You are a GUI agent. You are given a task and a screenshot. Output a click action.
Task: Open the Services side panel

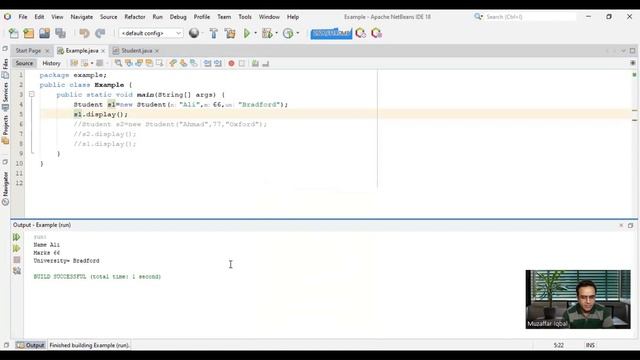point(5,96)
